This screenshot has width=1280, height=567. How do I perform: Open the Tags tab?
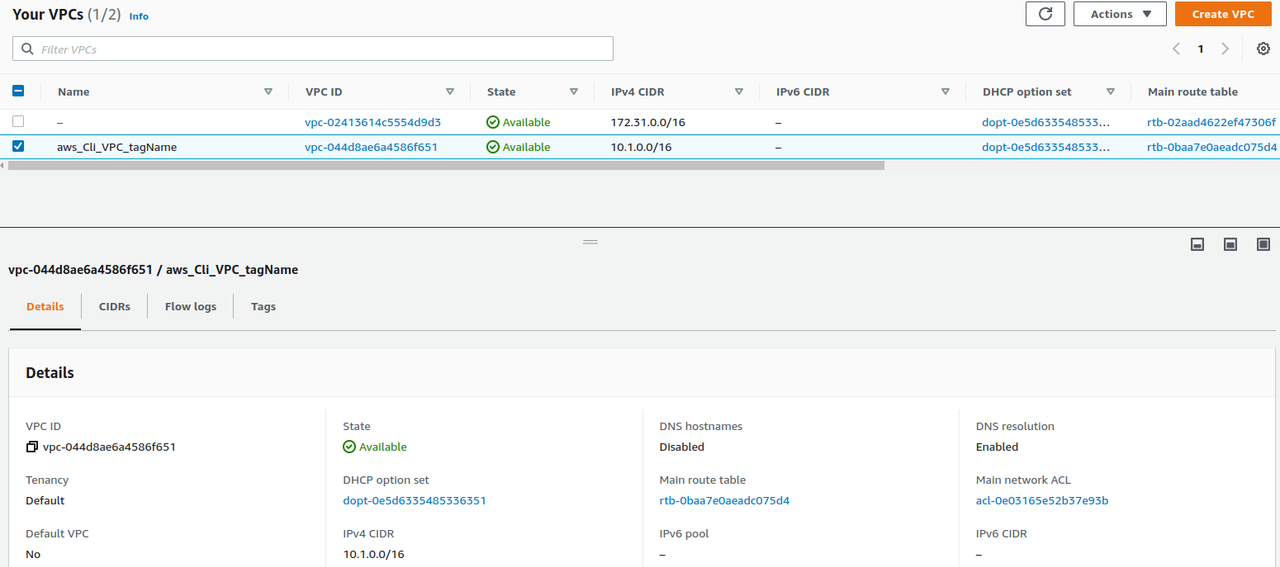(x=263, y=307)
